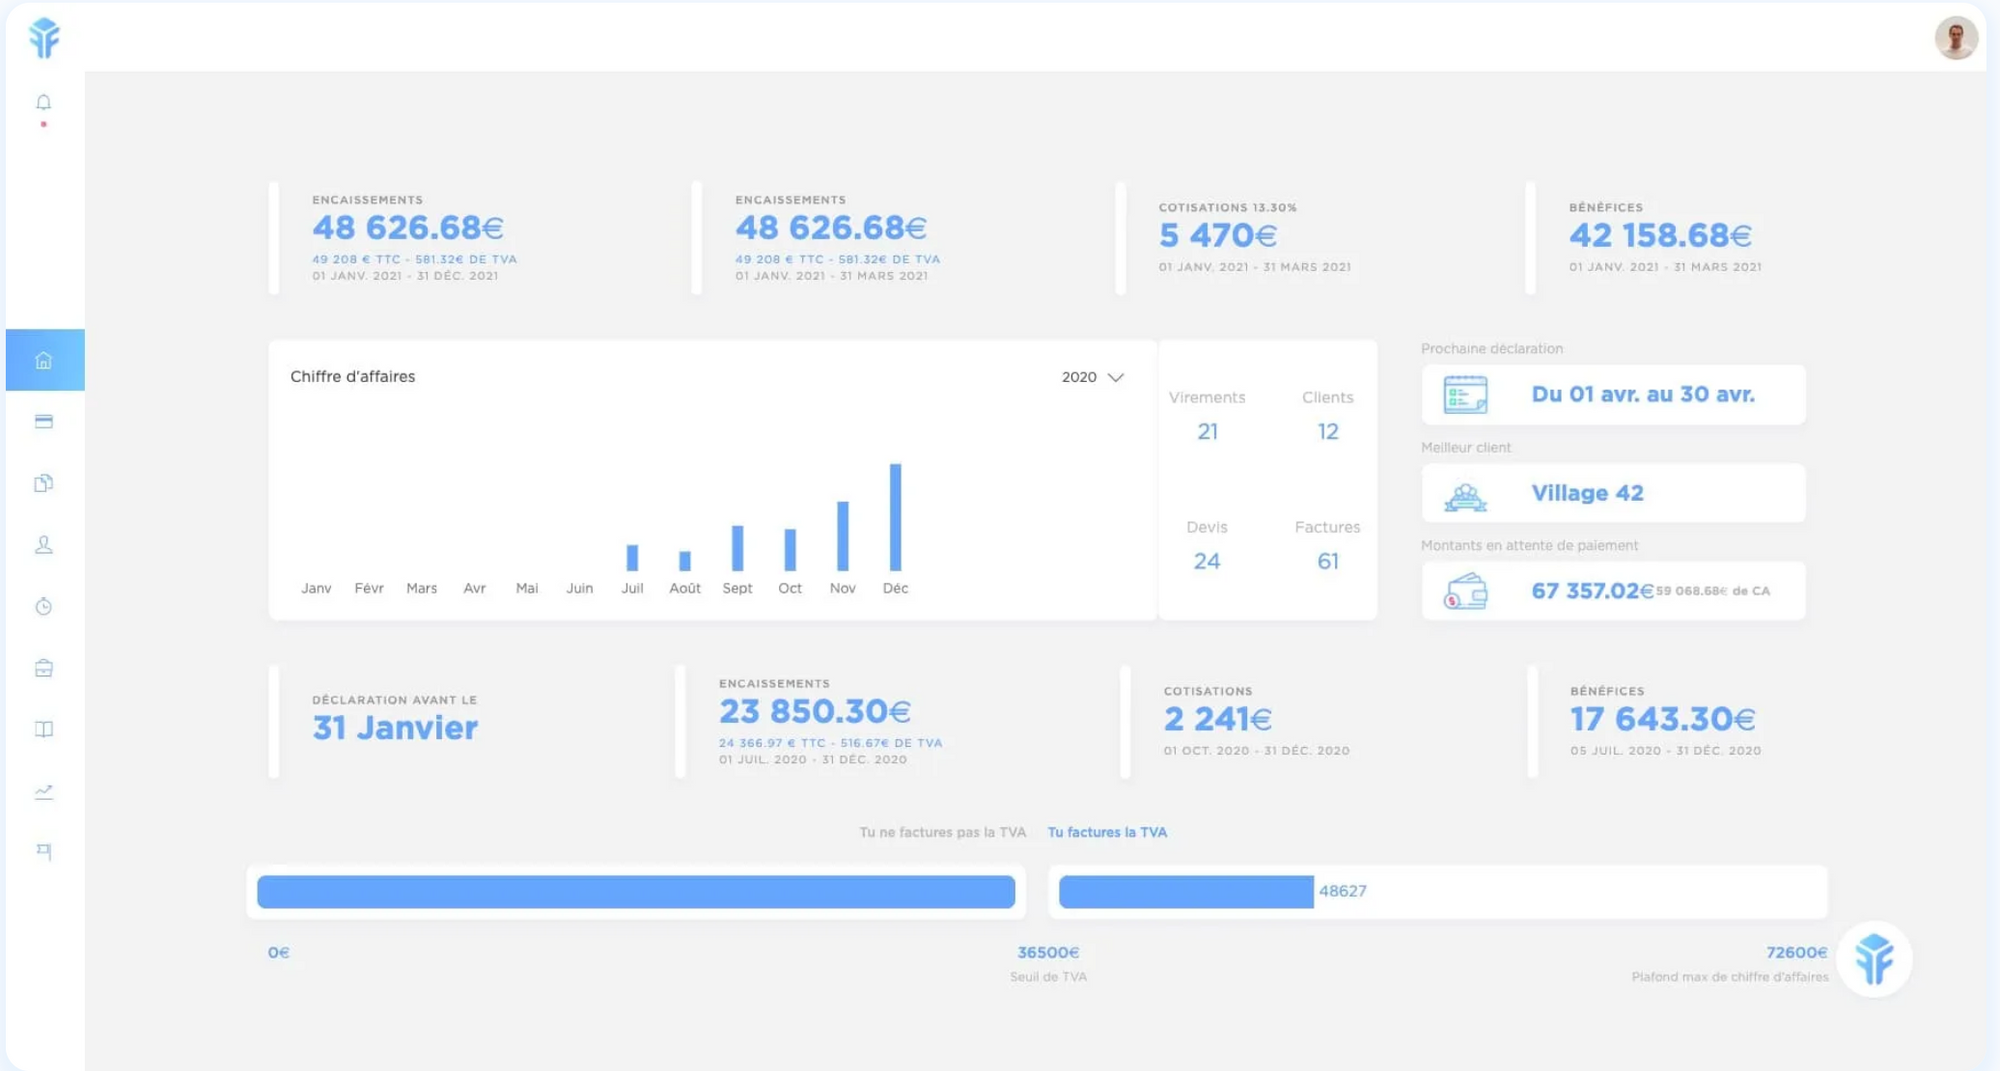Open the 'Du 01 avr. au 30 avr.' declaration
The height and width of the screenshot is (1071, 2000).
pos(1644,394)
